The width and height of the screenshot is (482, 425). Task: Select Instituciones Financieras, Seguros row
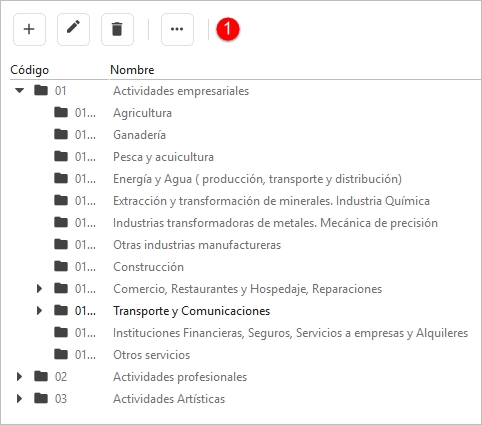tap(245, 333)
